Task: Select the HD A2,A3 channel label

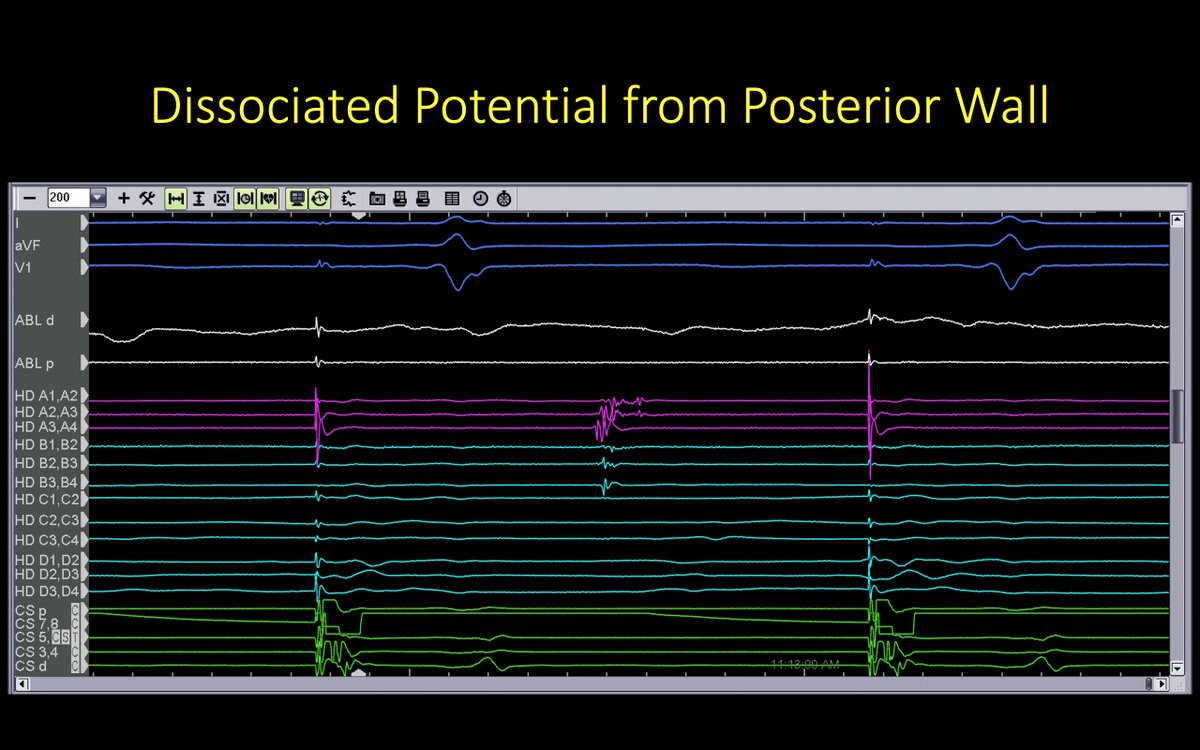Action: coord(46,412)
